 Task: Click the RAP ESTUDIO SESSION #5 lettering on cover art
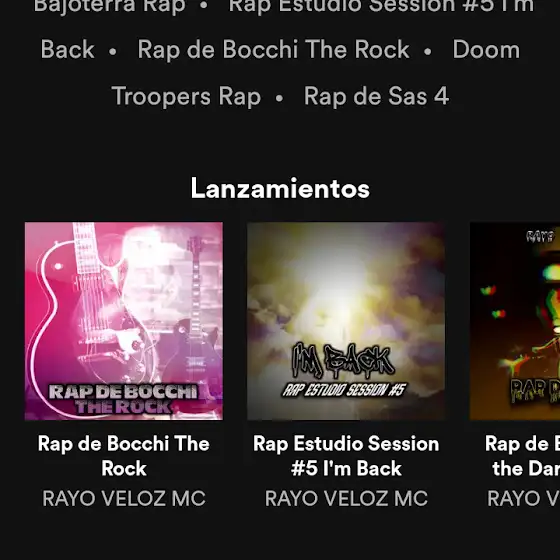click(x=344, y=390)
